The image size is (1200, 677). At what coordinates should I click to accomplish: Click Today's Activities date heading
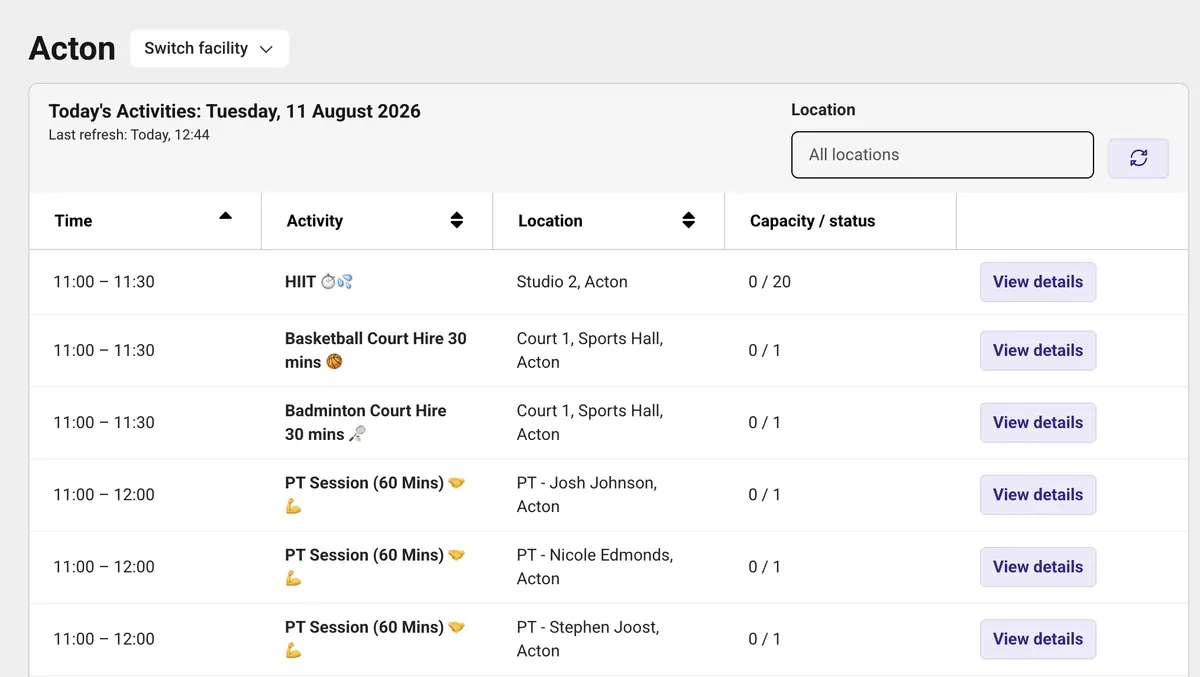[x=235, y=111]
